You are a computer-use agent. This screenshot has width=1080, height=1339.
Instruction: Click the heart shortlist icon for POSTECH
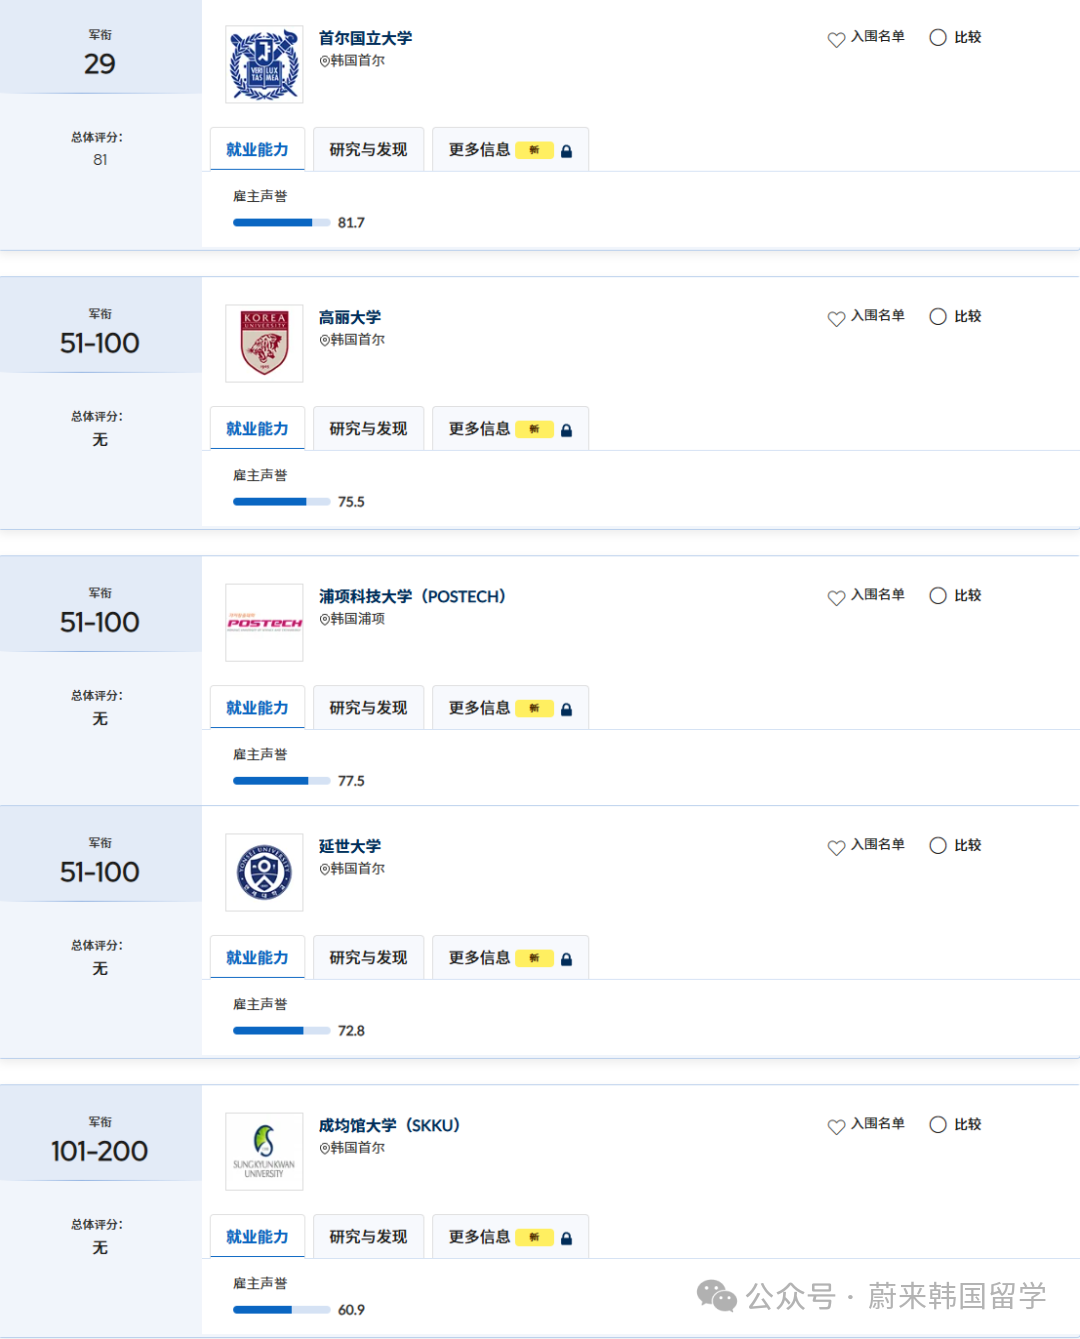[x=836, y=598]
